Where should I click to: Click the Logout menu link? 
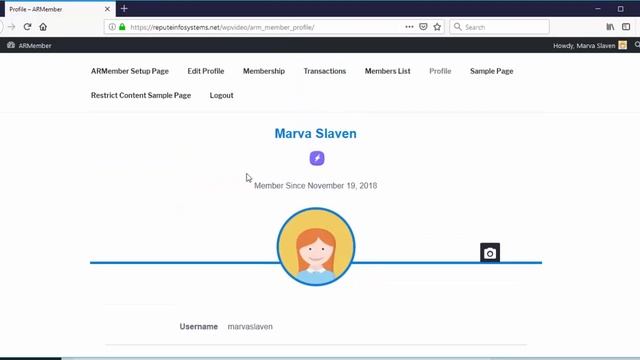[222, 95]
